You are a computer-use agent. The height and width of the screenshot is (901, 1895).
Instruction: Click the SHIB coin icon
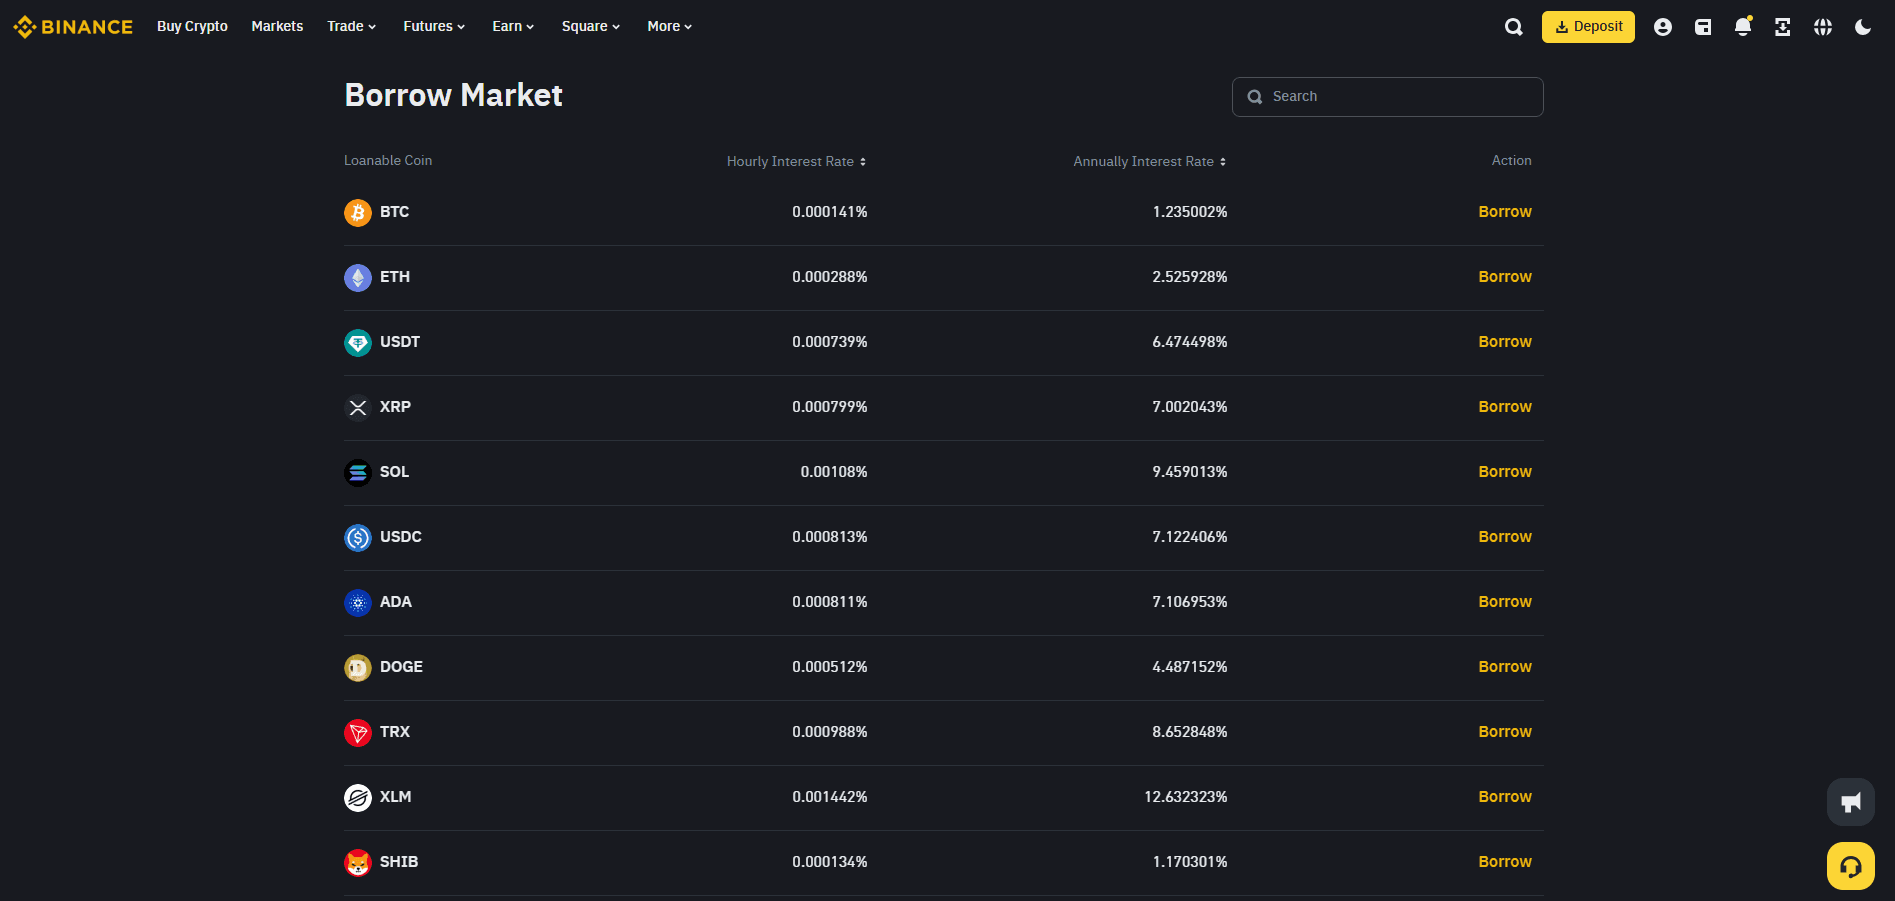coord(358,862)
